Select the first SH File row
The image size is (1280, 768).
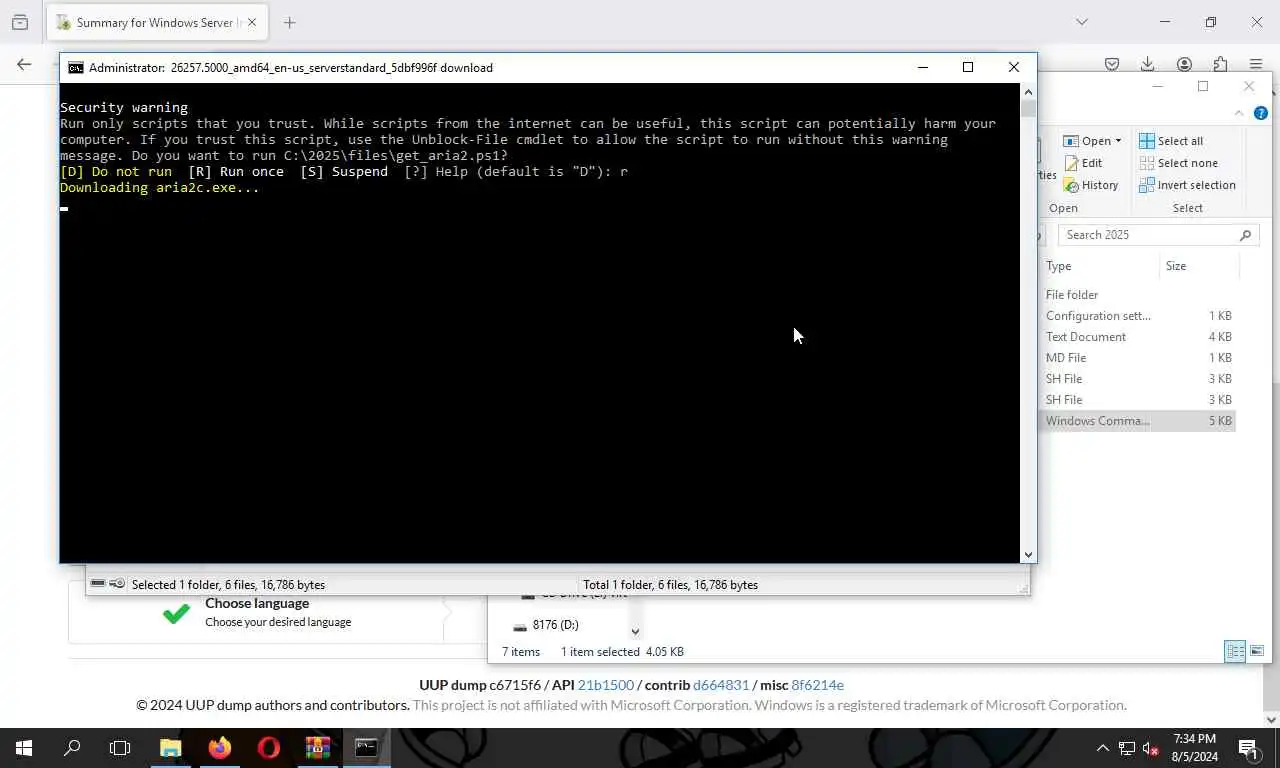click(x=1138, y=379)
